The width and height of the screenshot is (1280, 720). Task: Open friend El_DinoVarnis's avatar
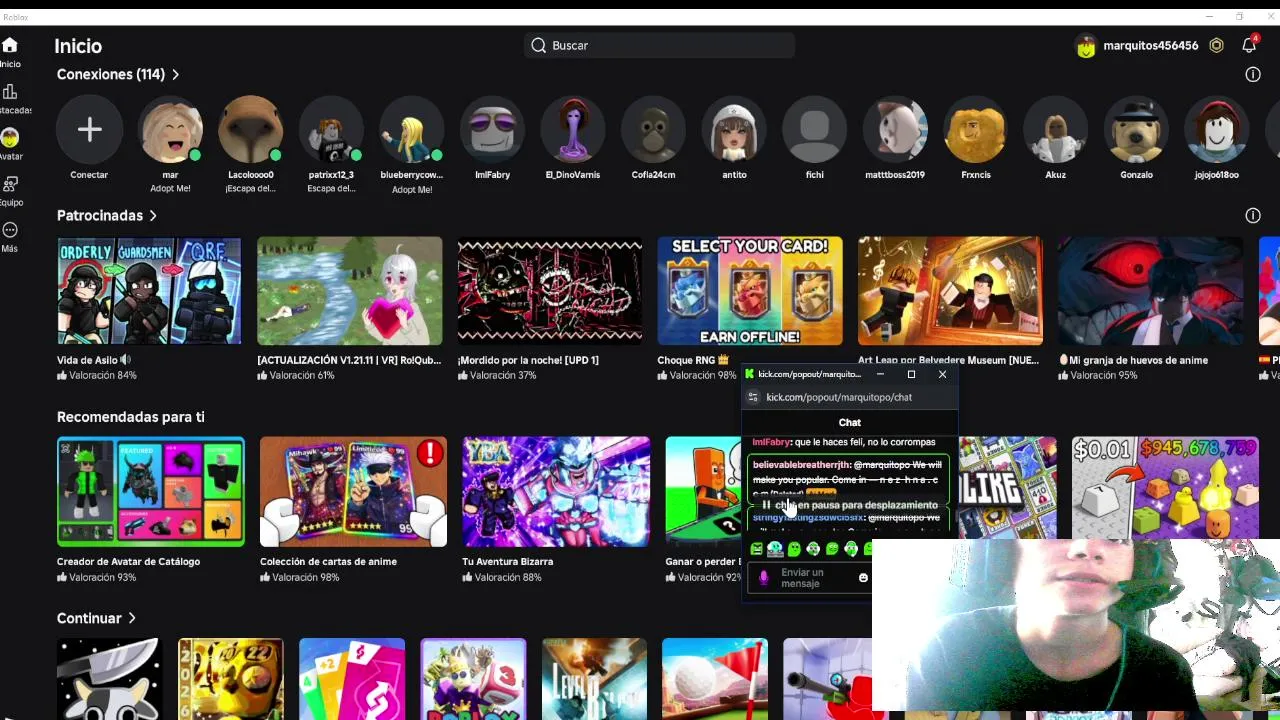(x=573, y=129)
